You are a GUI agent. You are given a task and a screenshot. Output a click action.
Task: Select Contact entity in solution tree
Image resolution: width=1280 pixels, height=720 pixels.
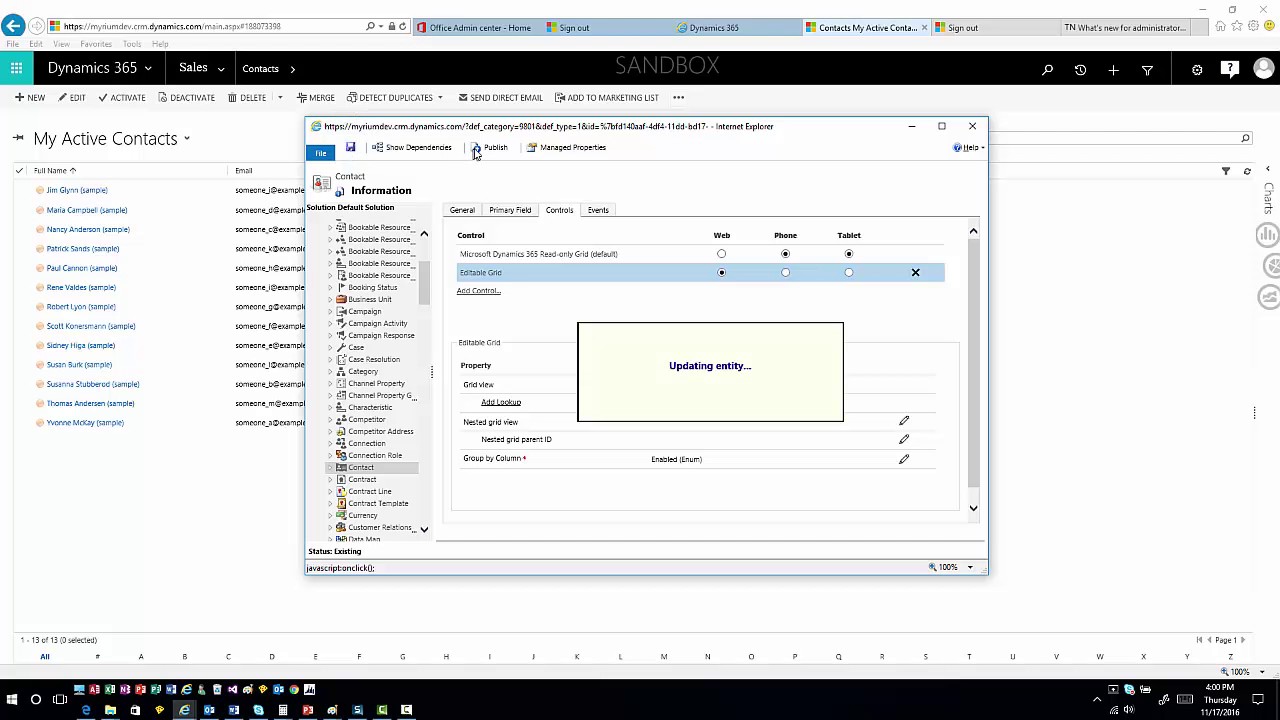pyautogui.click(x=361, y=468)
